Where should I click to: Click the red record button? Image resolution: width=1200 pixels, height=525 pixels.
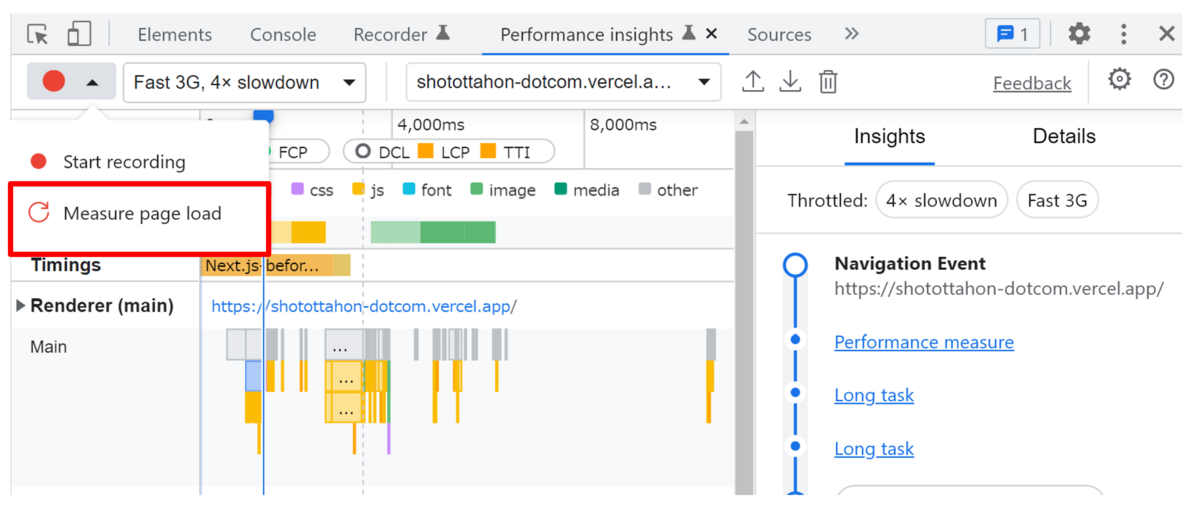point(54,82)
